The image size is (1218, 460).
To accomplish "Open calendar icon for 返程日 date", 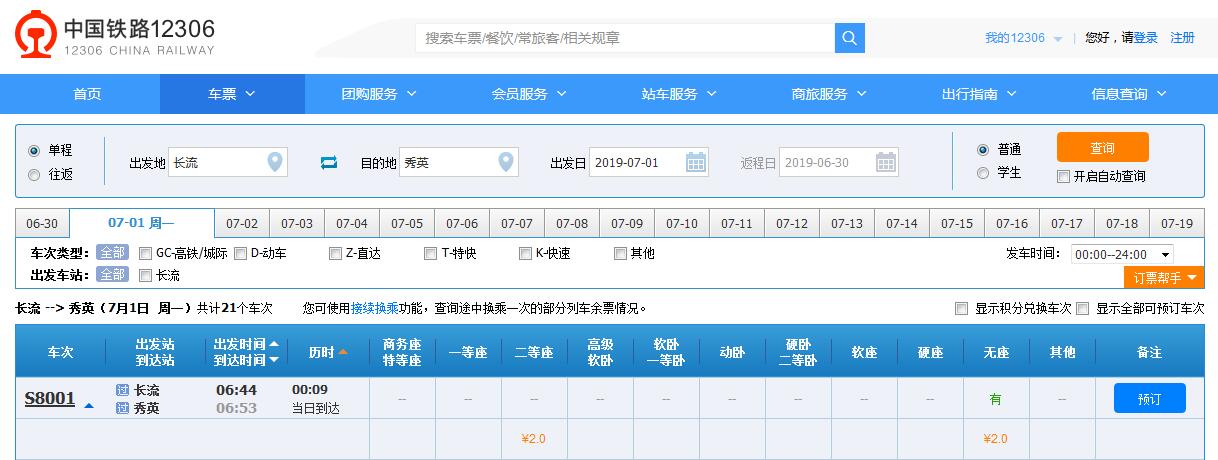I will (x=886, y=162).
